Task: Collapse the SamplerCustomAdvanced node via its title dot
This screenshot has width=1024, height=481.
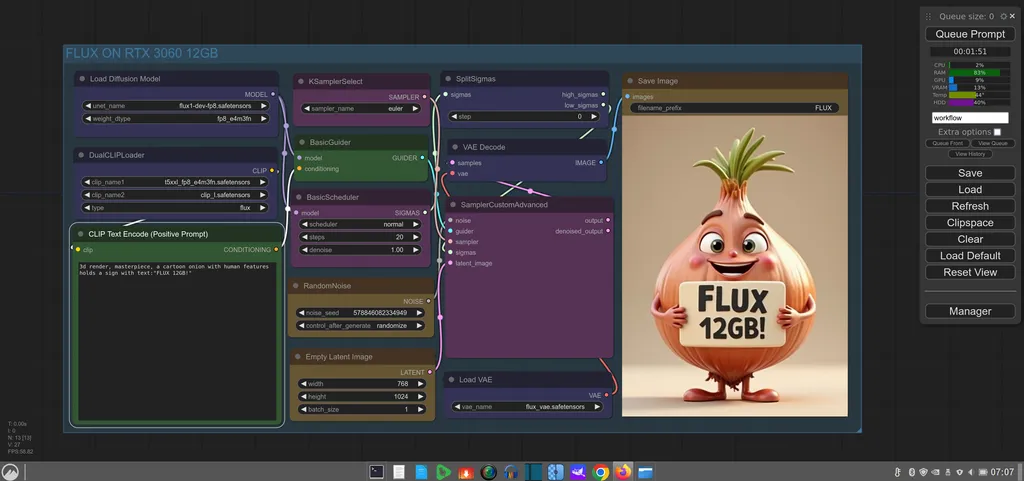Action: 453,205
